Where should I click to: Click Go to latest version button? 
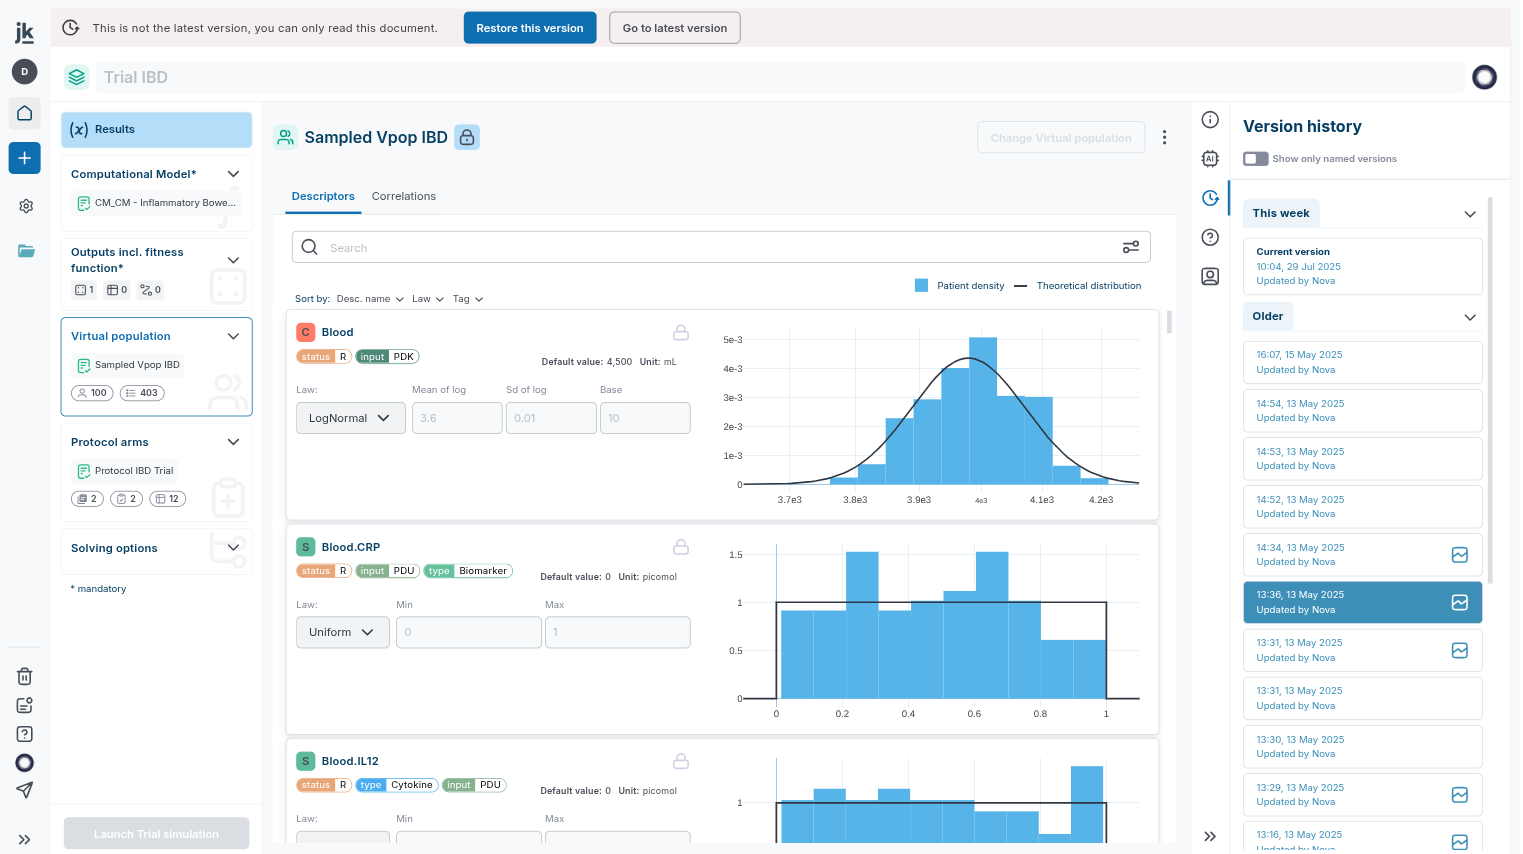coord(675,28)
